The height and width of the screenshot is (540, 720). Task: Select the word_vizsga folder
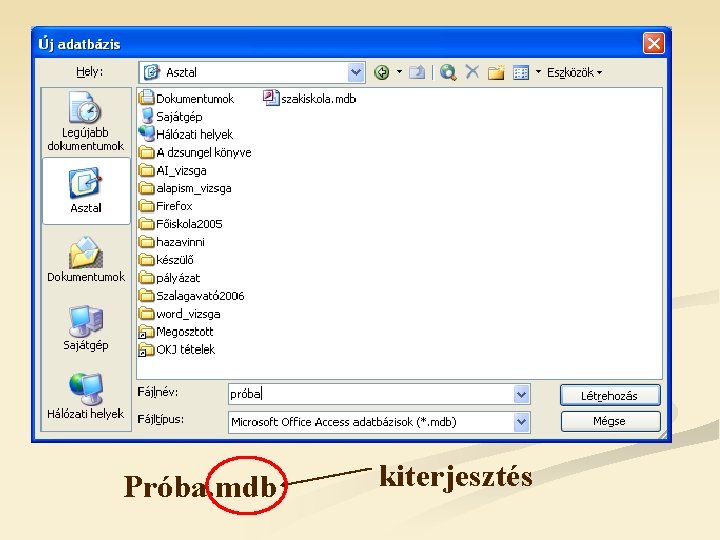tap(180, 314)
